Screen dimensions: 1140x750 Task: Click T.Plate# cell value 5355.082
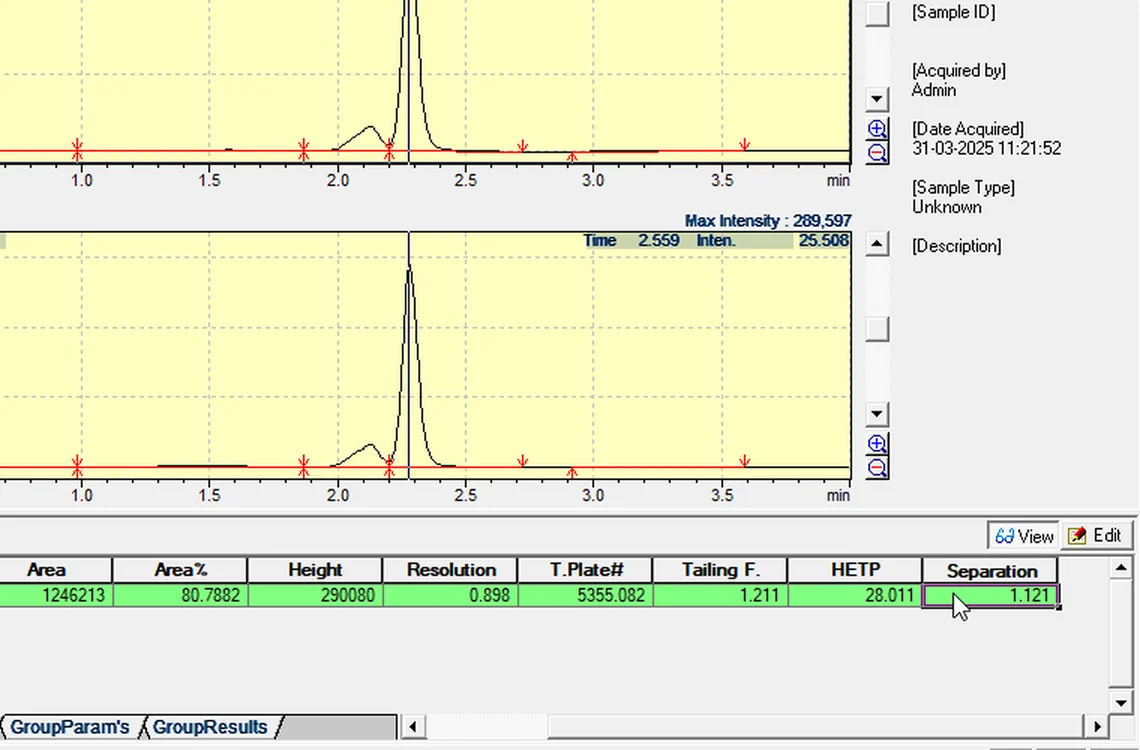[585, 595]
